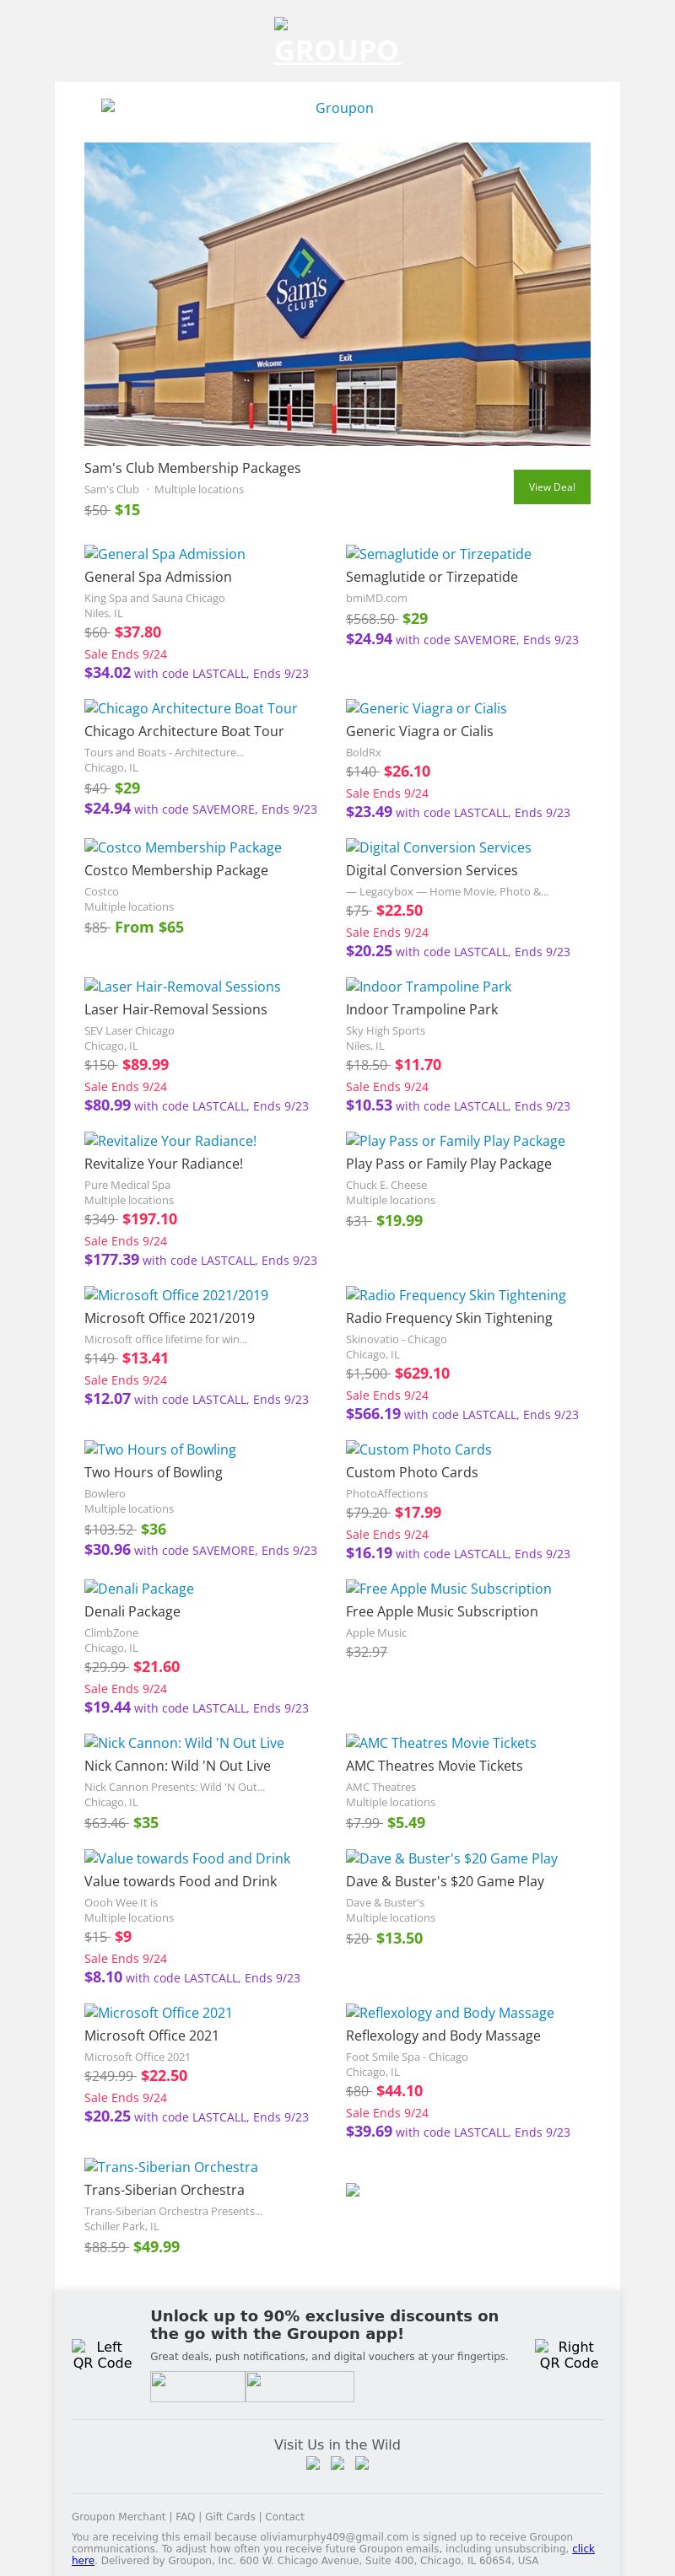Click the Groupon logo at the top

pos(337,41)
